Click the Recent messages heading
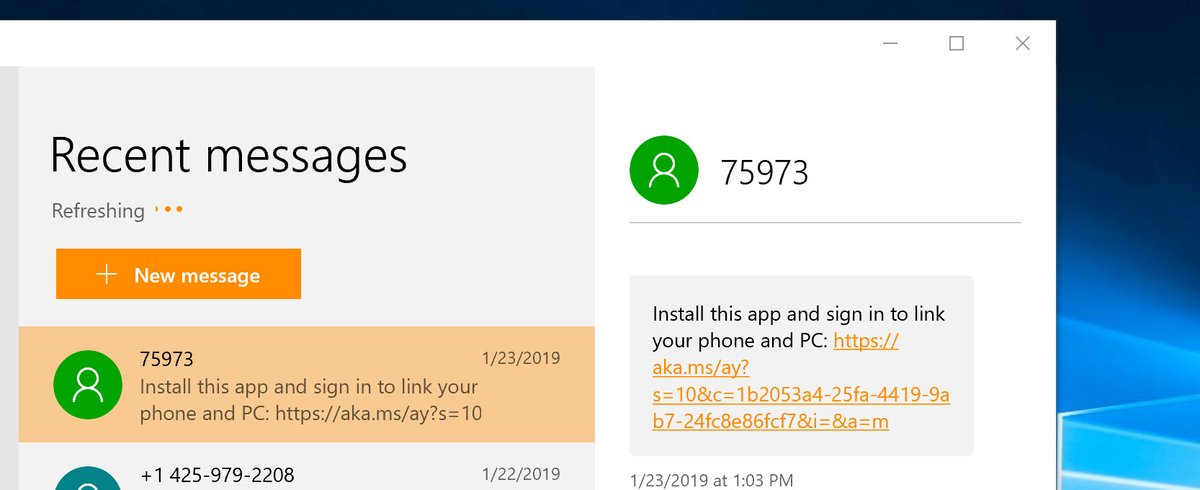This screenshot has height=490, width=1200. click(x=228, y=156)
